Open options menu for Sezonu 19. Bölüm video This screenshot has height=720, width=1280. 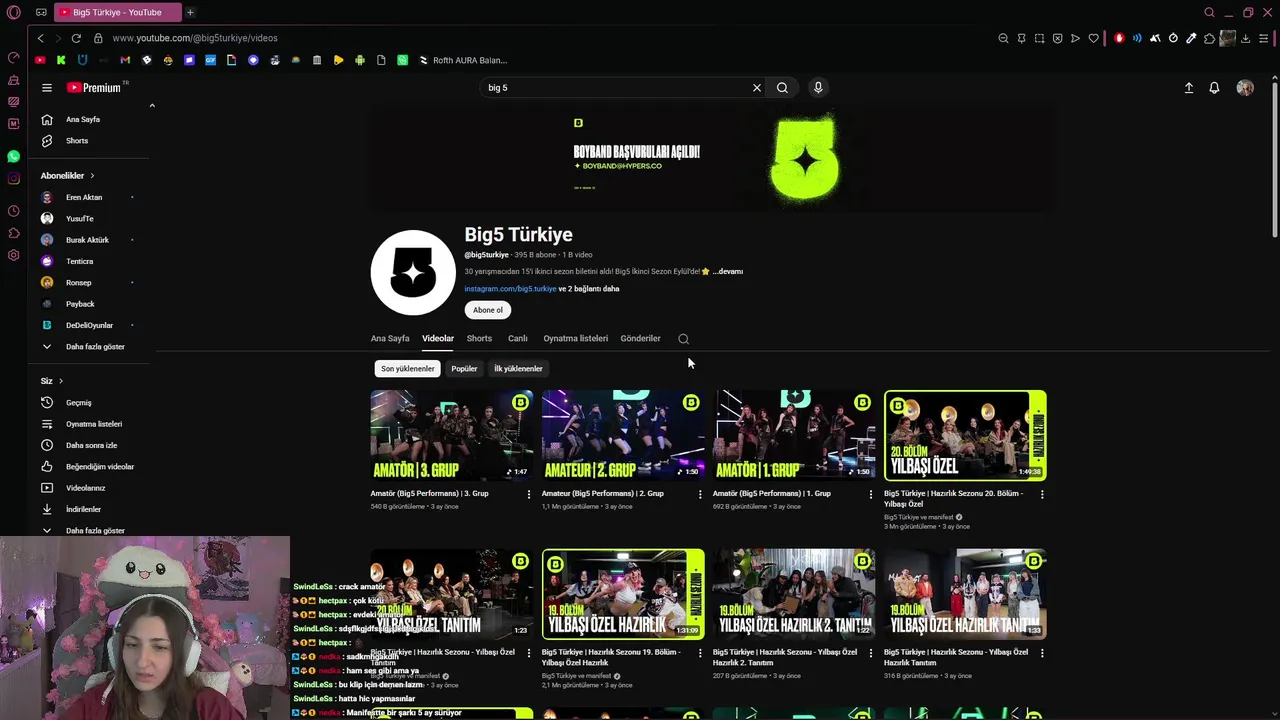[x=700, y=652]
